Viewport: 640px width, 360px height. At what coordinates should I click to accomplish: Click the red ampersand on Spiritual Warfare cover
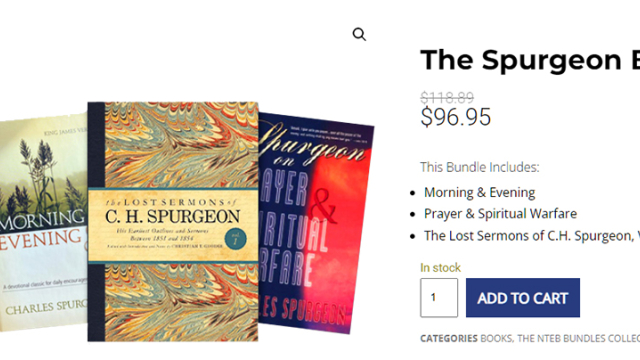(324, 206)
